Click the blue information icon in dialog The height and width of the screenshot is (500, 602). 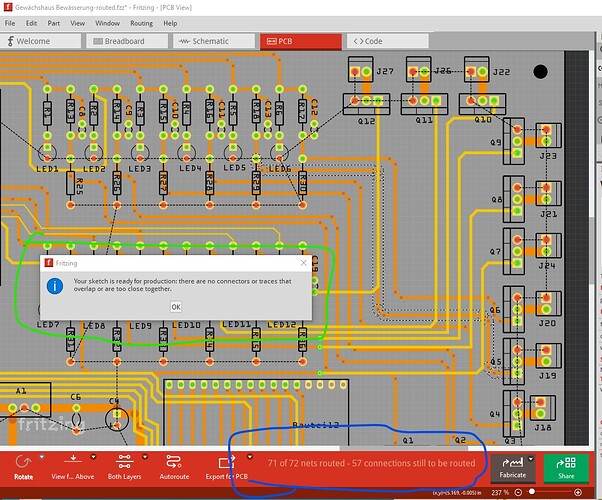[55, 286]
